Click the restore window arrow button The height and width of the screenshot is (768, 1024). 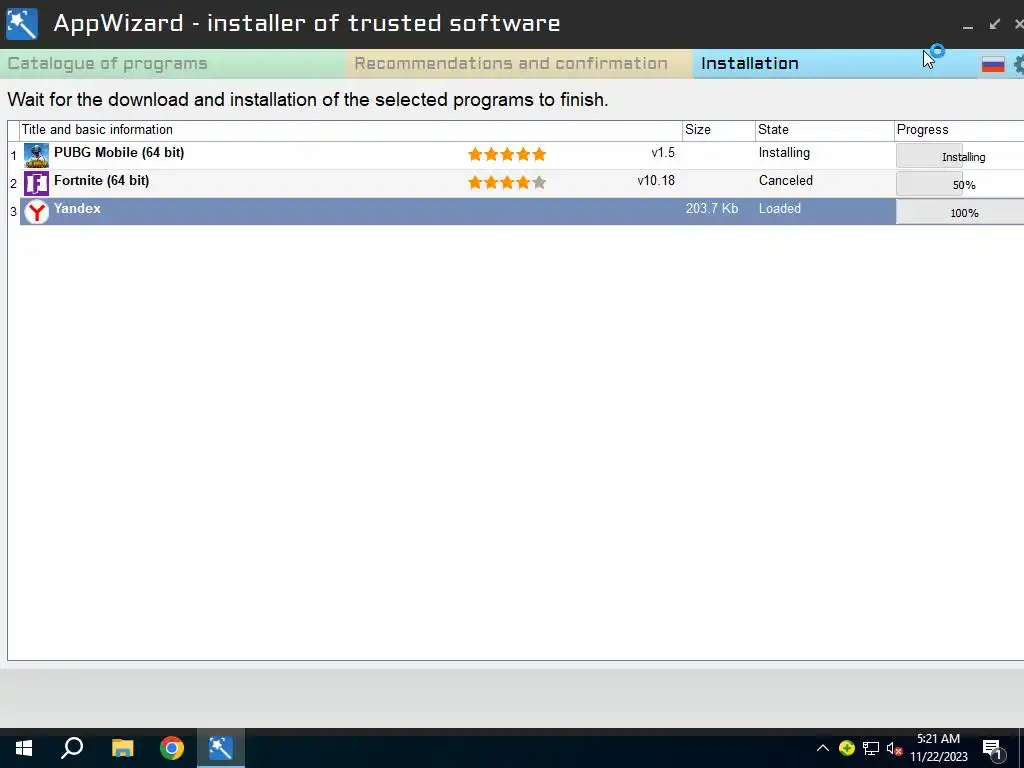pyautogui.click(x=995, y=24)
